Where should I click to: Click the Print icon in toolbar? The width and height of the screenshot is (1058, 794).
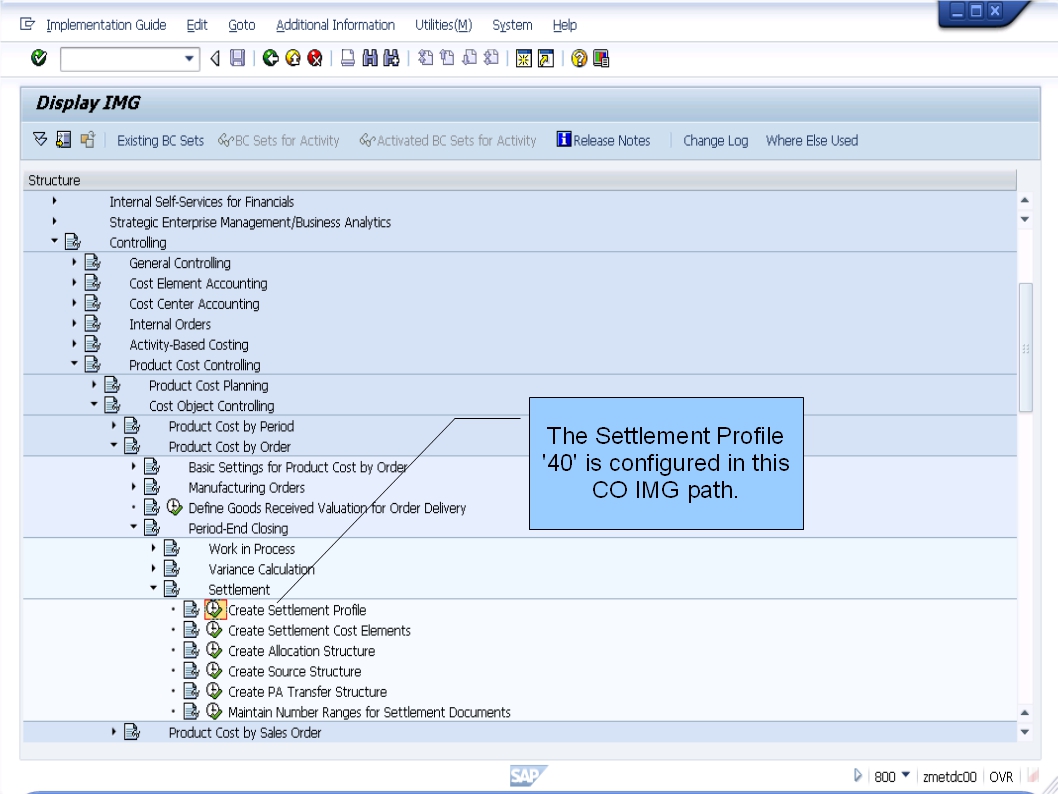(x=347, y=59)
